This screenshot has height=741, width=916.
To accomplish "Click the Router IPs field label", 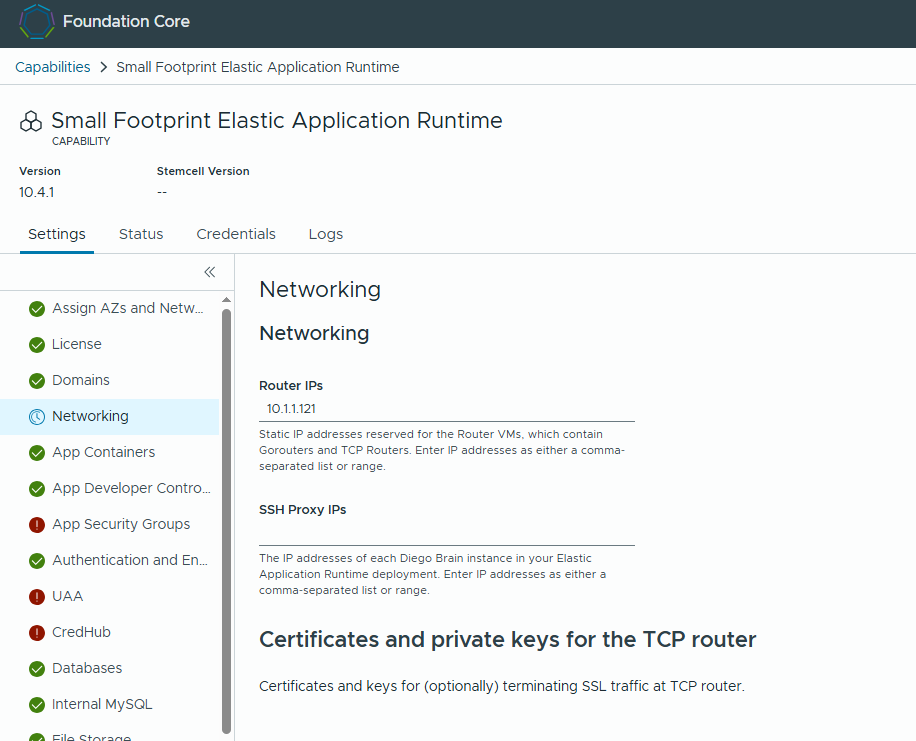I will [x=291, y=386].
